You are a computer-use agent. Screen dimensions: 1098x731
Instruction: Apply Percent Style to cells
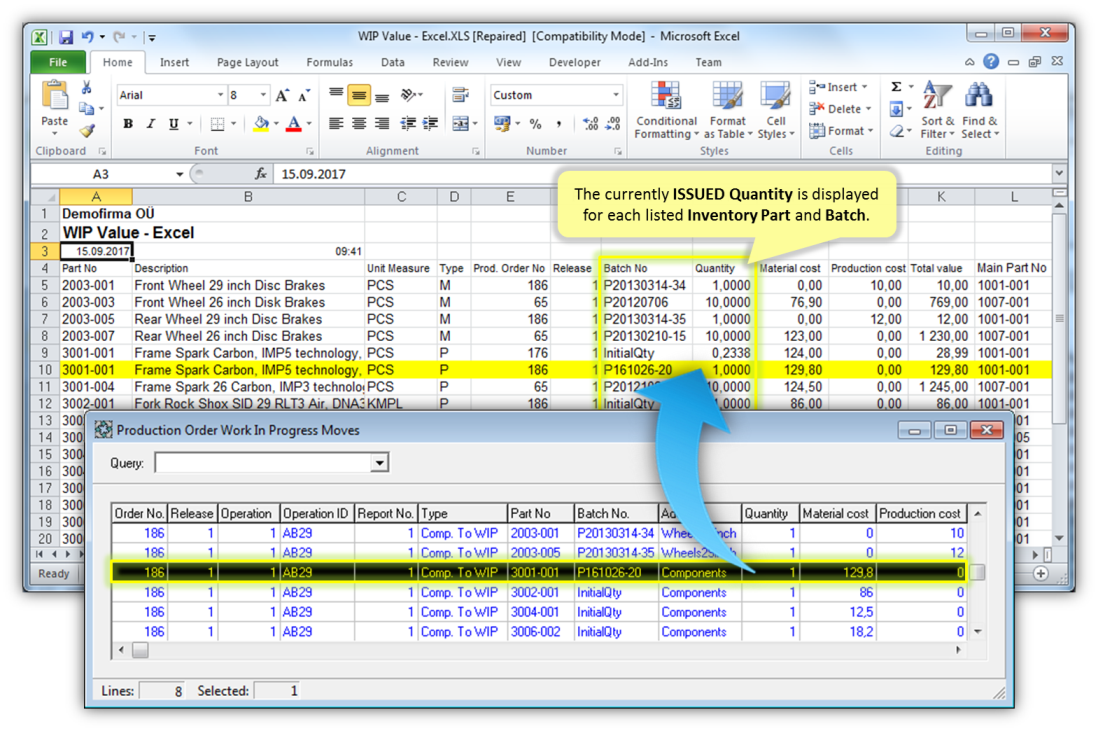[x=536, y=124]
